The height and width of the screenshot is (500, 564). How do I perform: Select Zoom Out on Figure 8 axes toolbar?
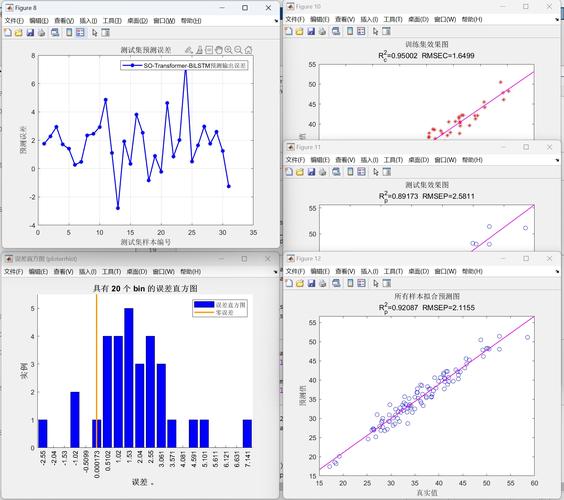point(238,50)
